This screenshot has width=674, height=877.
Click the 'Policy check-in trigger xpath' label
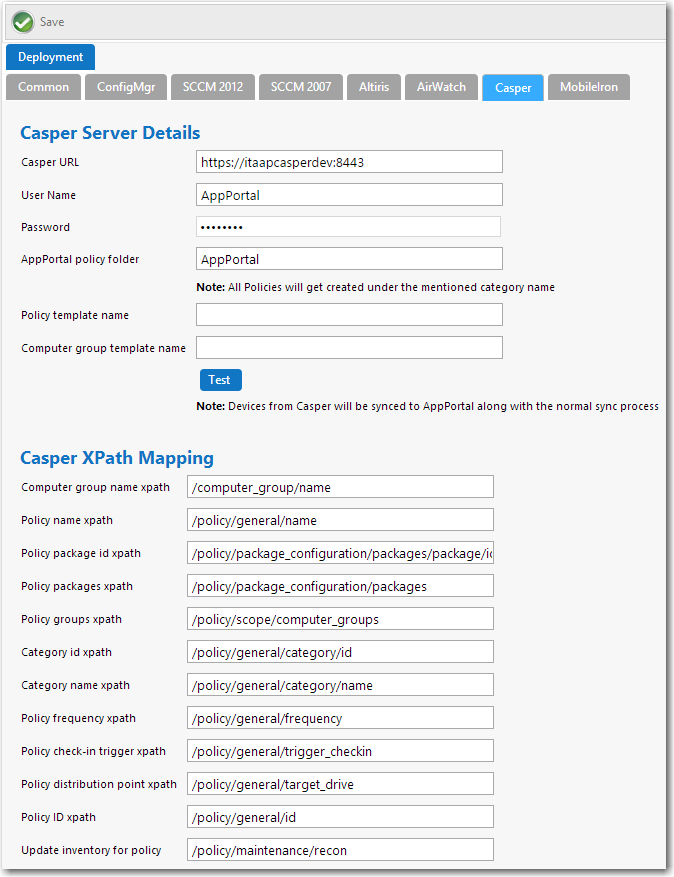(x=93, y=751)
